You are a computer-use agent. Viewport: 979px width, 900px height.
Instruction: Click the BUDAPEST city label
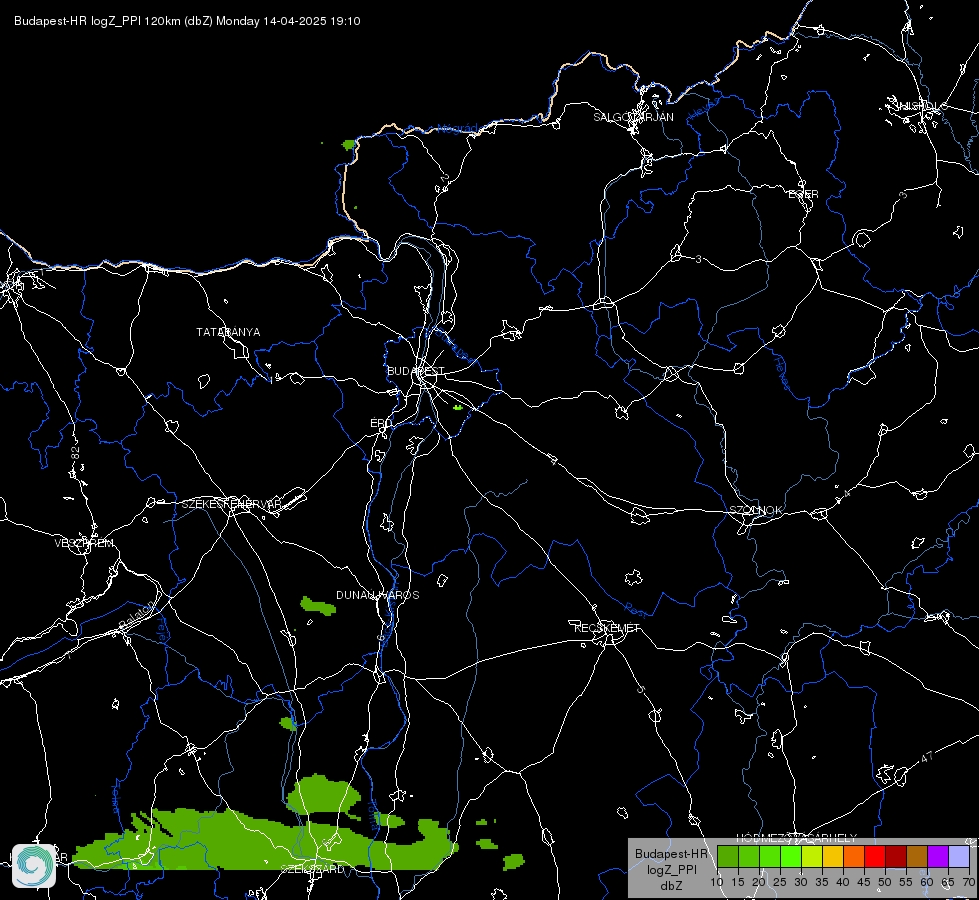[x=415, y=371]
